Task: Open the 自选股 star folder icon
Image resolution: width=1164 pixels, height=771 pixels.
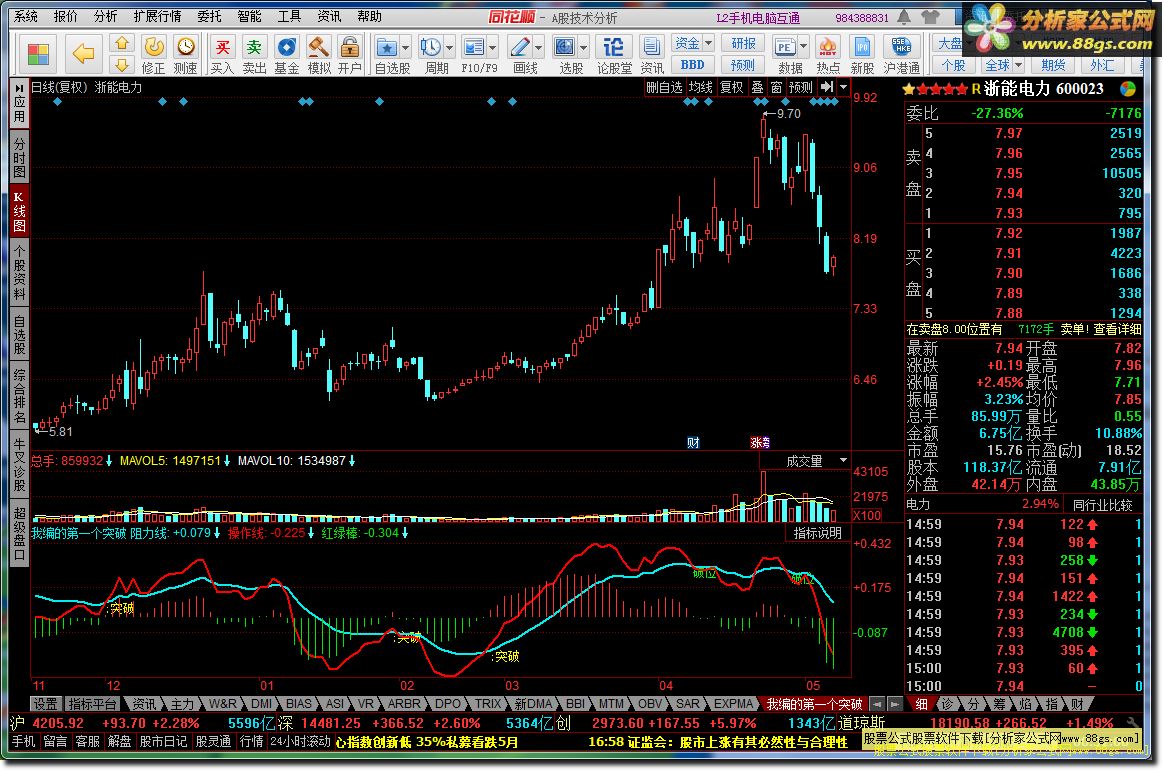Action: tap(387, 47)
